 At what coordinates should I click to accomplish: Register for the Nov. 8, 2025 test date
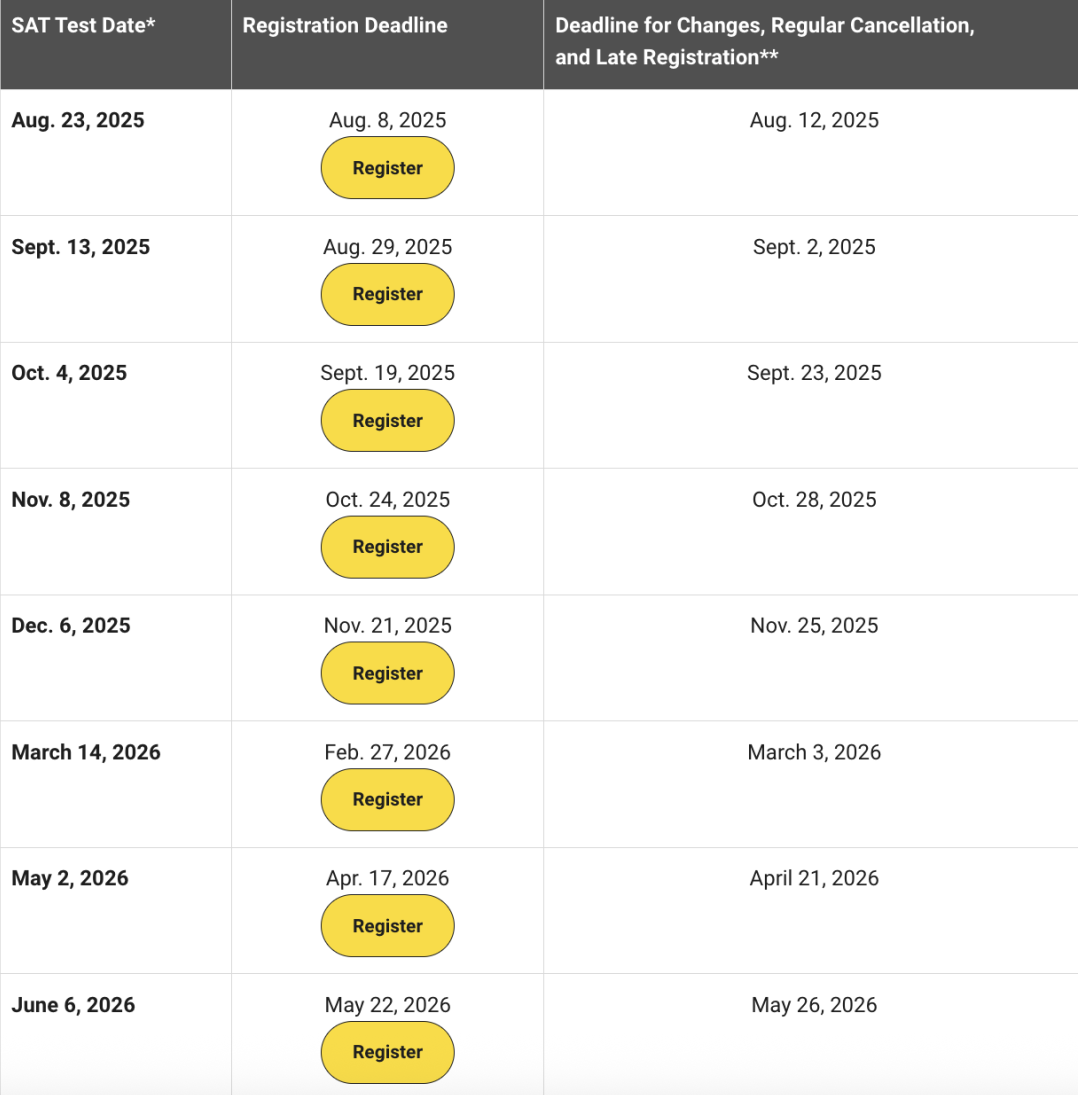click(387, 547)
